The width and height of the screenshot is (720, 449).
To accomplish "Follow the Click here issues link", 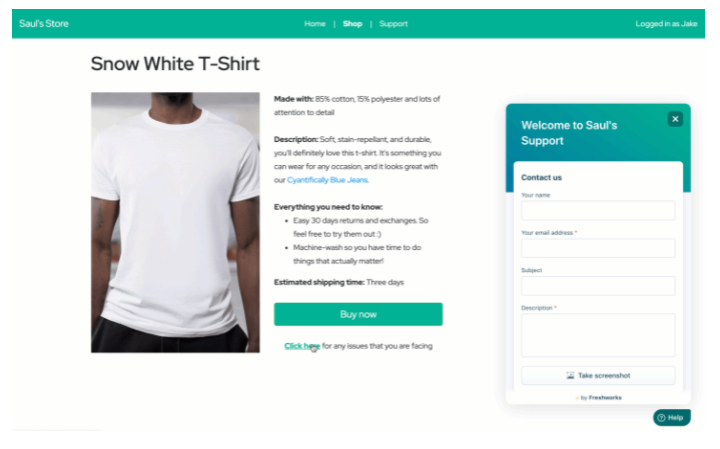I will tap(302, 346).
